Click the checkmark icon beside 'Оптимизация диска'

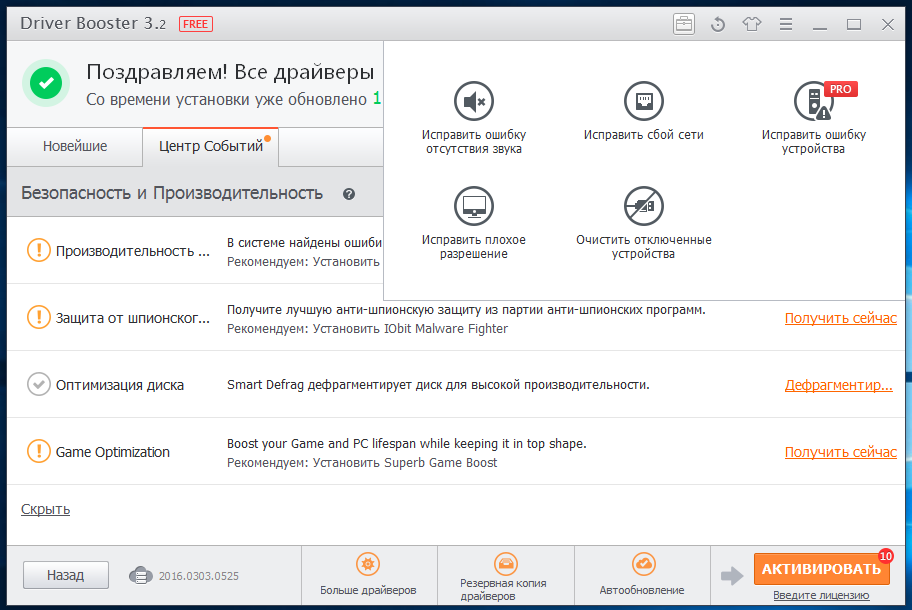pyautogui.click(x=39, y=384)
